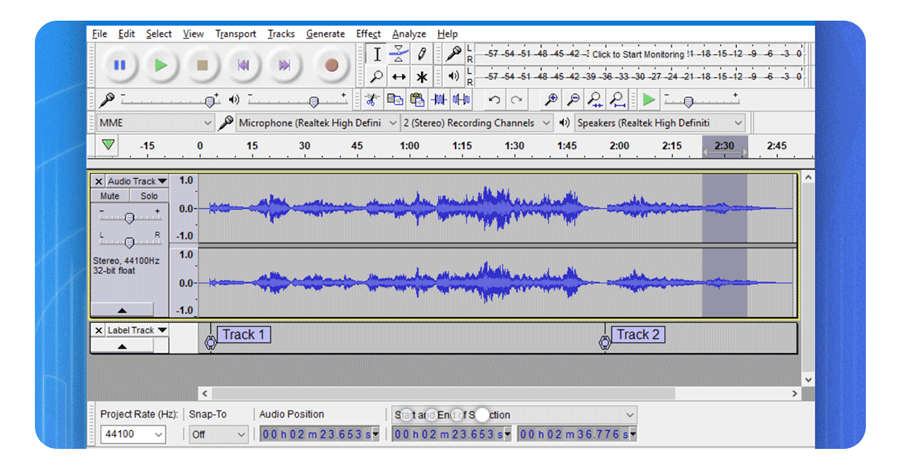Viewport: 900px width, 471px height.
Task: Click the timeline green pinned-head triangle
Action: pos(108,145)
